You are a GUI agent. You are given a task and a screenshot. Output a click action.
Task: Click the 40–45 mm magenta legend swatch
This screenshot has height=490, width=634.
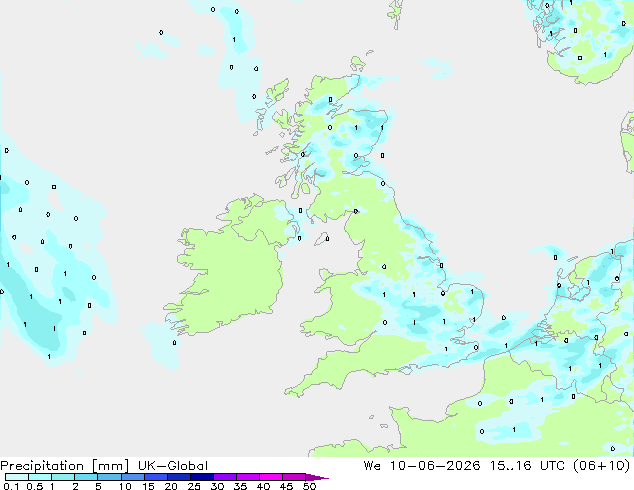click(271, 477)
